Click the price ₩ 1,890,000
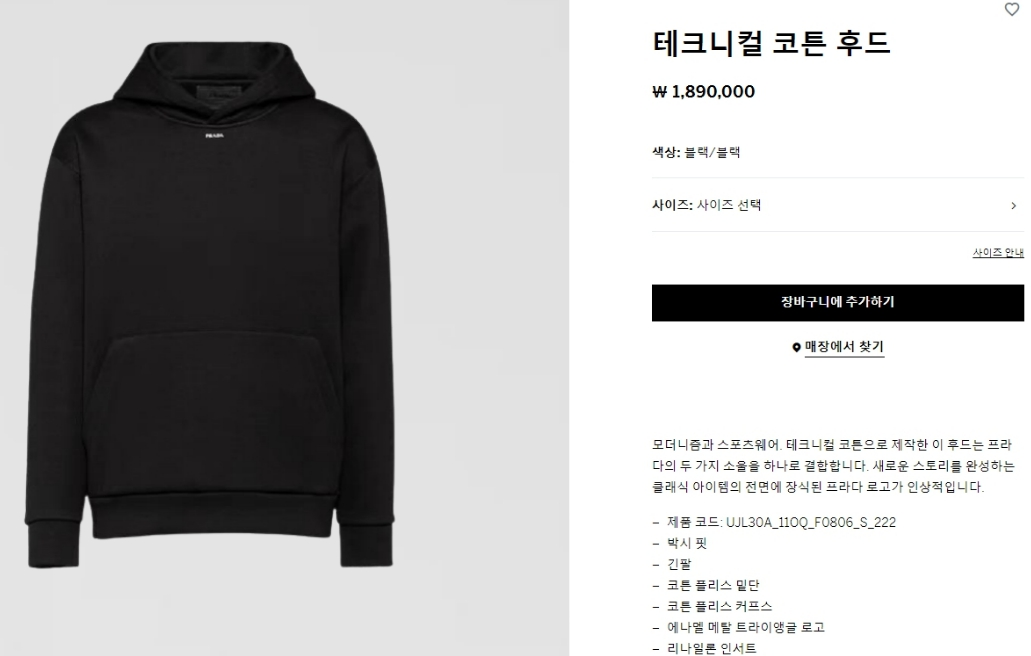This screenshot has height=656, width=1031. 704,91
